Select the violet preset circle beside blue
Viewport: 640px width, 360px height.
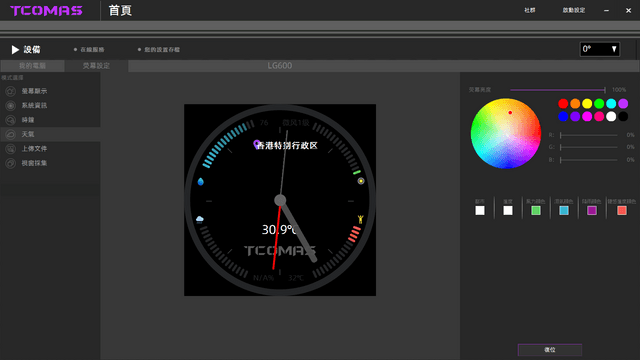point(575,116)
